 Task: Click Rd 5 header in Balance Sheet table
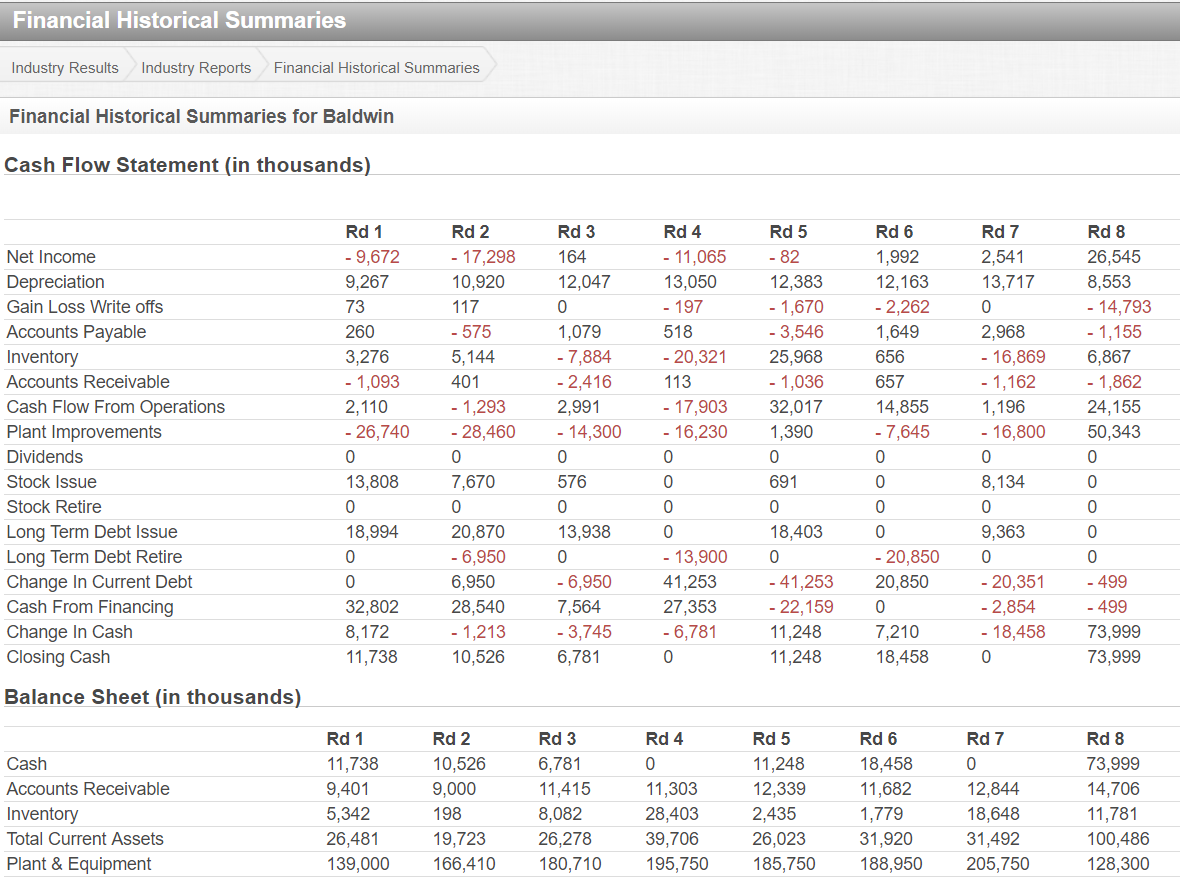pyautogui.click(x=771, y=739)
